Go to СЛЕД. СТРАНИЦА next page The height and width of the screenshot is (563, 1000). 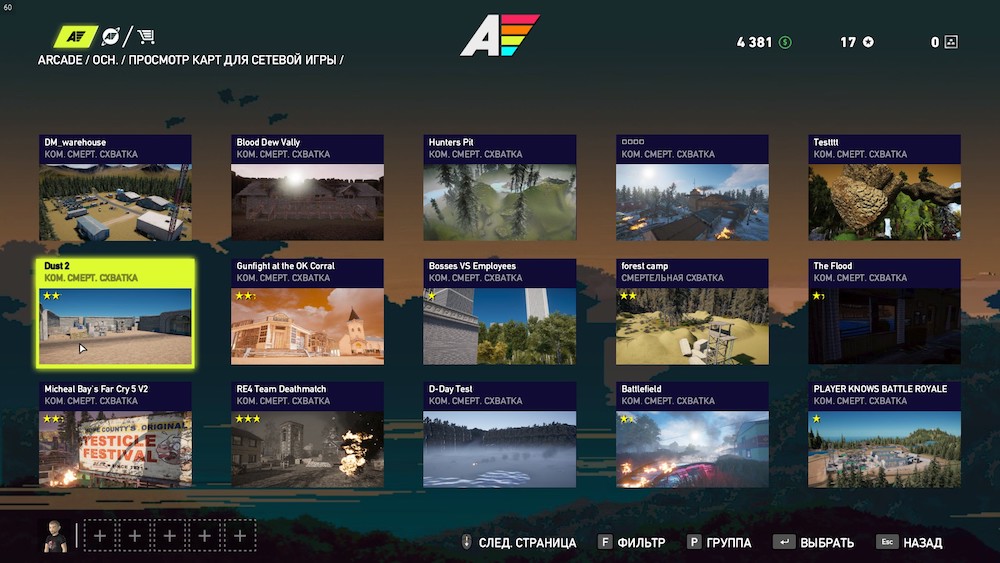point(527,543)
